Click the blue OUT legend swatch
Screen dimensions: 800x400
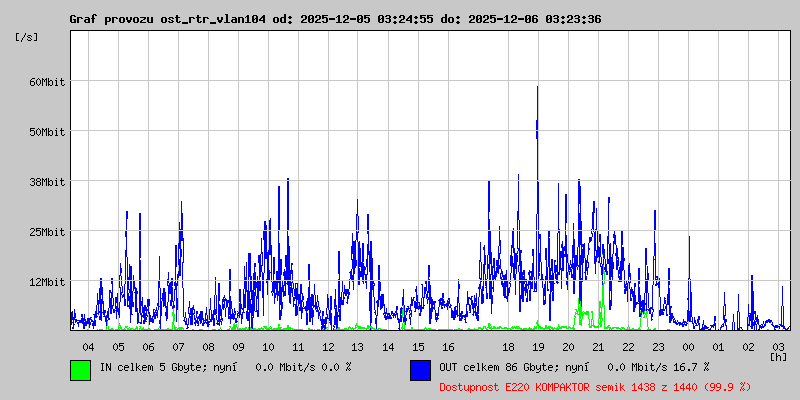point(420,369)
